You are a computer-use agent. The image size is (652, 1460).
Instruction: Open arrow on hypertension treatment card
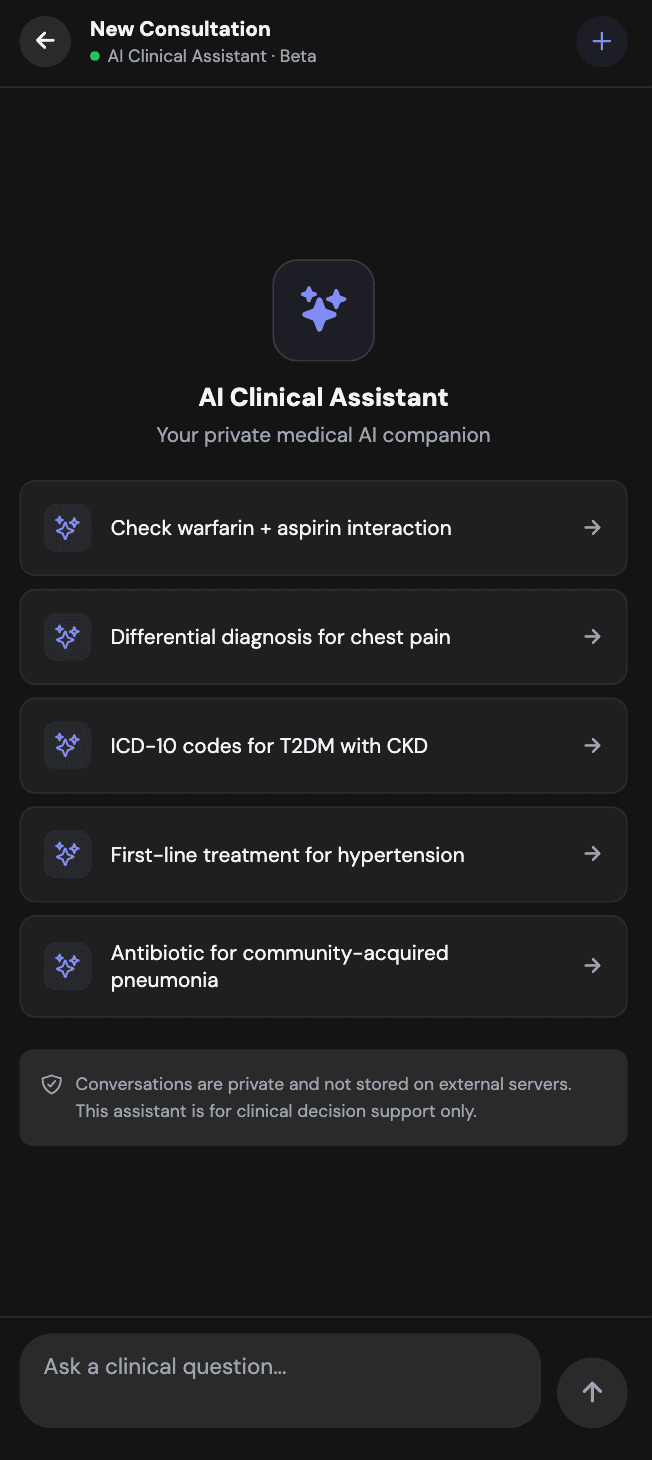[593, 854]
